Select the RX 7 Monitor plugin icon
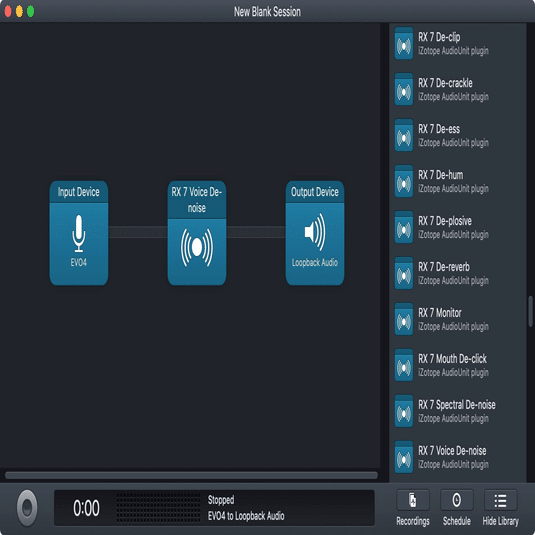Screen dimensions: 535x535 (404, 319)
